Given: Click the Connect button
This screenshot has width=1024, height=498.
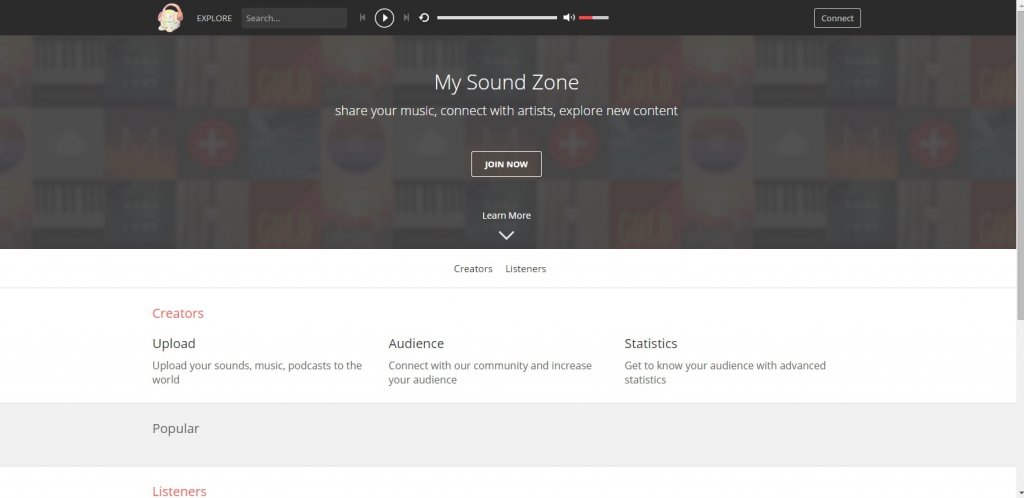Looking at the screenshot, I should (x=837, y=18).
